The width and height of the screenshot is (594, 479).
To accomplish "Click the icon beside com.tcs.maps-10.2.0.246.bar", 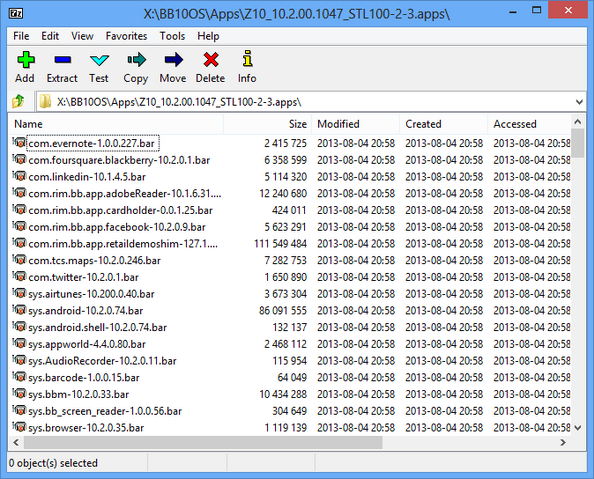I will click(x=19, y=260).
